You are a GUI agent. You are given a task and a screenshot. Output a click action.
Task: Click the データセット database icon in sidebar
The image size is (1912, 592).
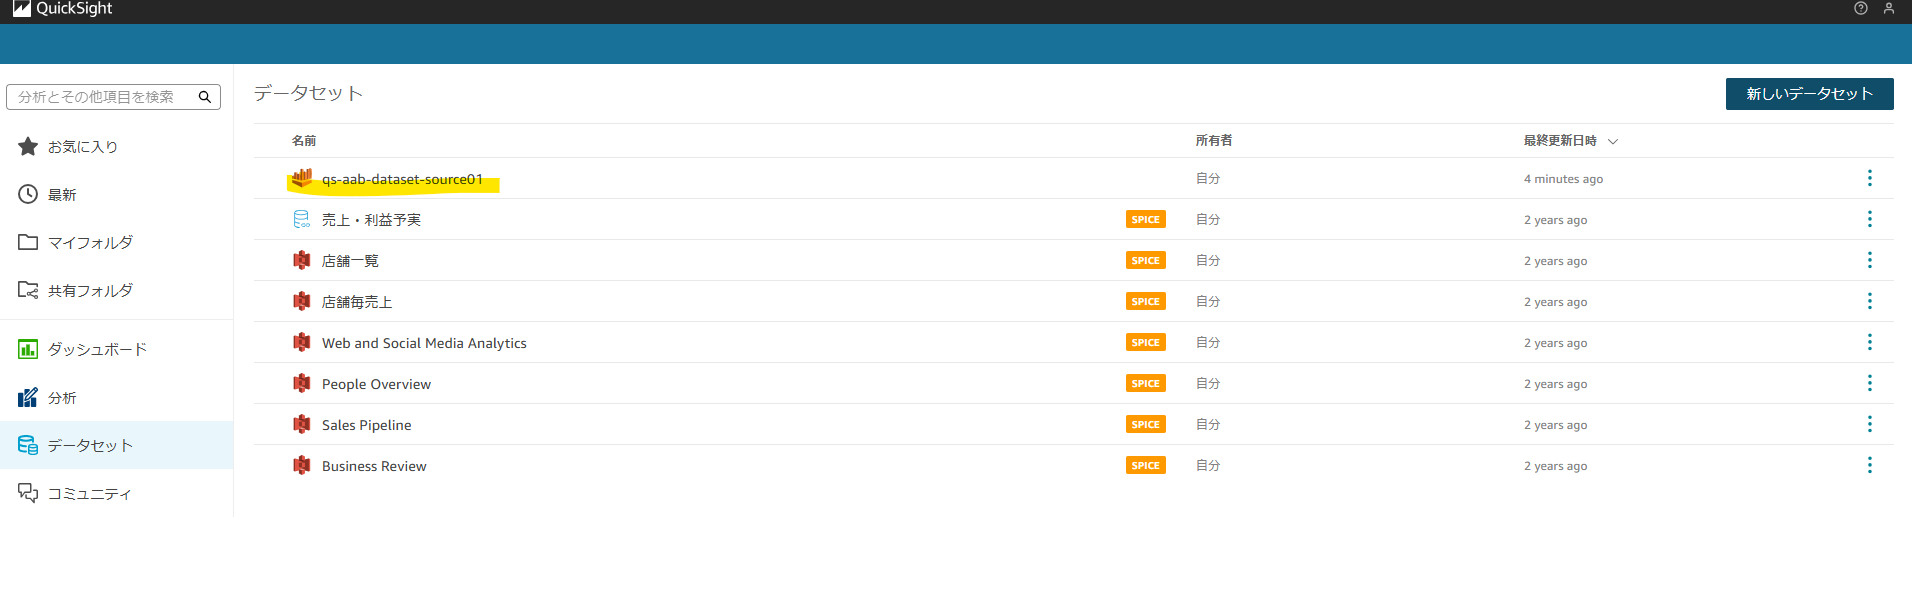pos(28,445)
